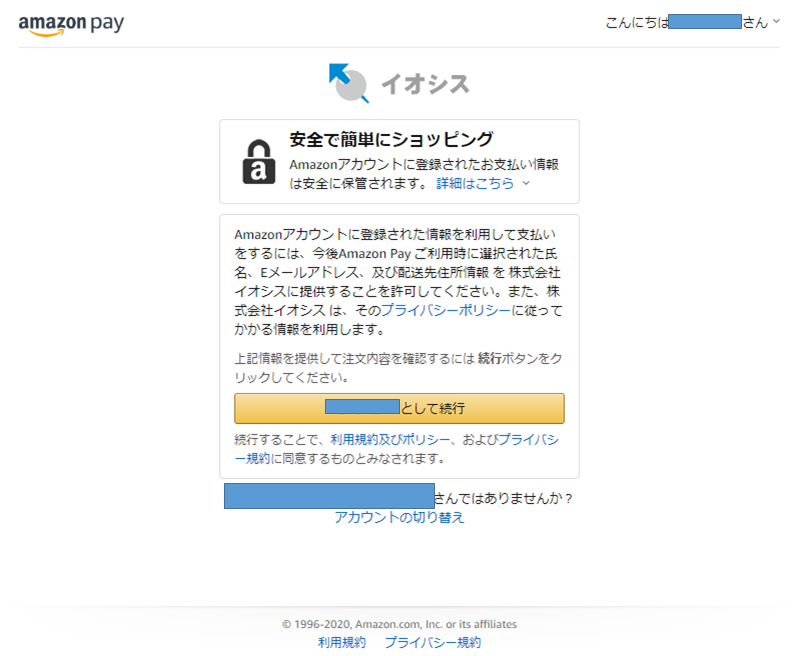Open the 利用規約及びポリシー link
798x656 pixels.
click(x=390, y=440)
